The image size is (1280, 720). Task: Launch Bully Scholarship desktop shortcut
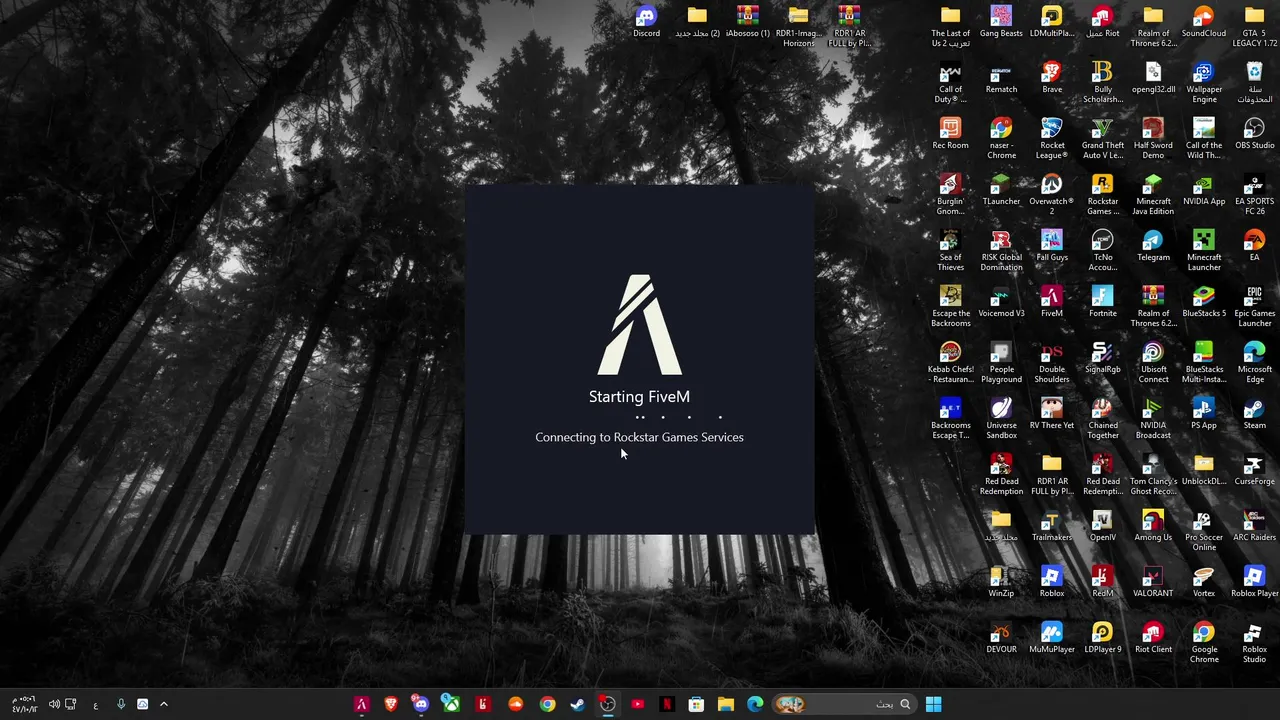coord(1102,82)
